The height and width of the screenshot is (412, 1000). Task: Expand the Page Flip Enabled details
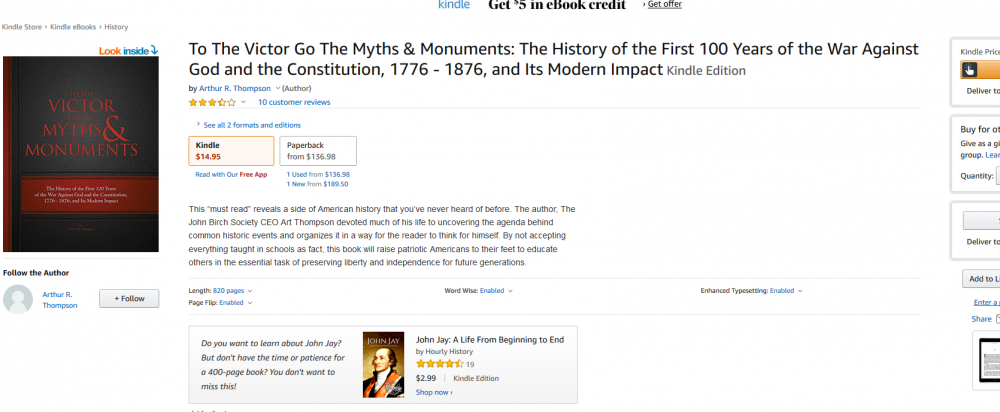[249, 302]
